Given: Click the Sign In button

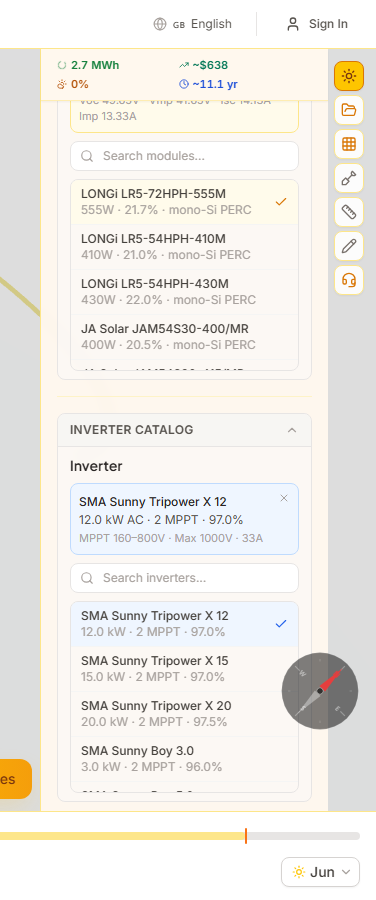Looking at the screenshot, I should (x=317, y=24).
